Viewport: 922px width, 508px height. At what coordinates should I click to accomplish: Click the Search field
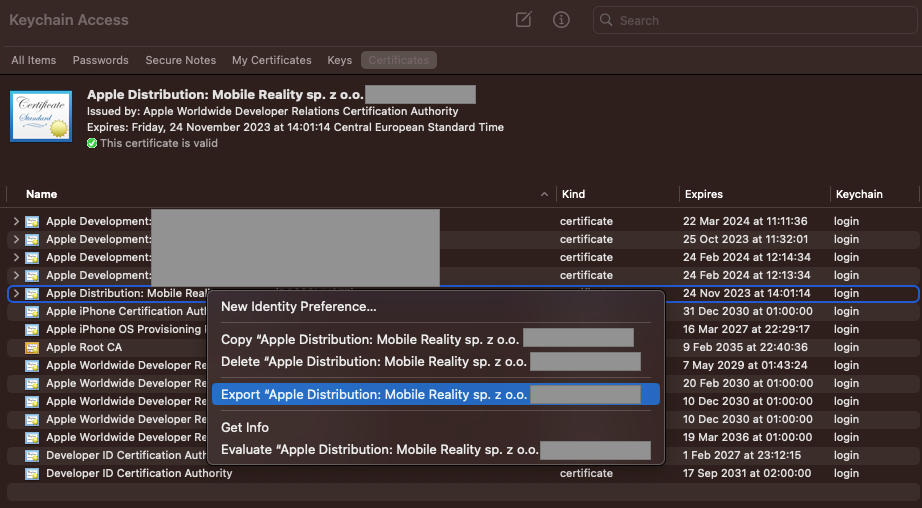(x=755, y=20)
